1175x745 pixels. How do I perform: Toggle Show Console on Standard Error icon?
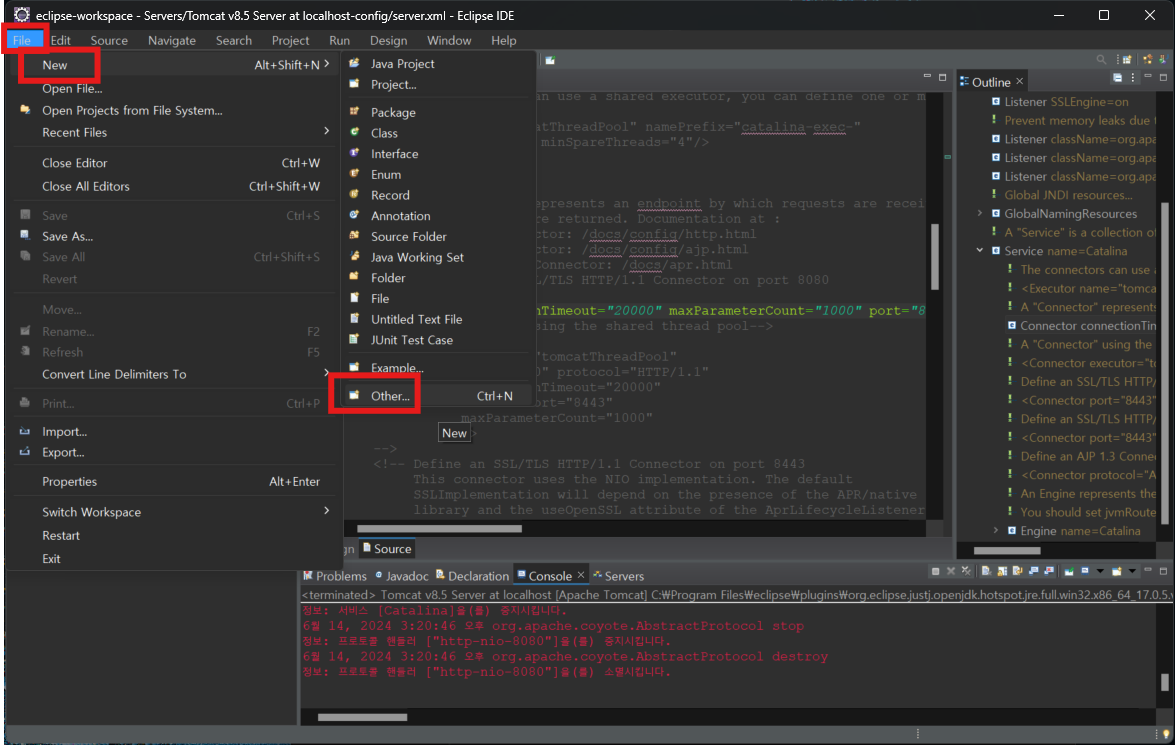pos(1049,571)
